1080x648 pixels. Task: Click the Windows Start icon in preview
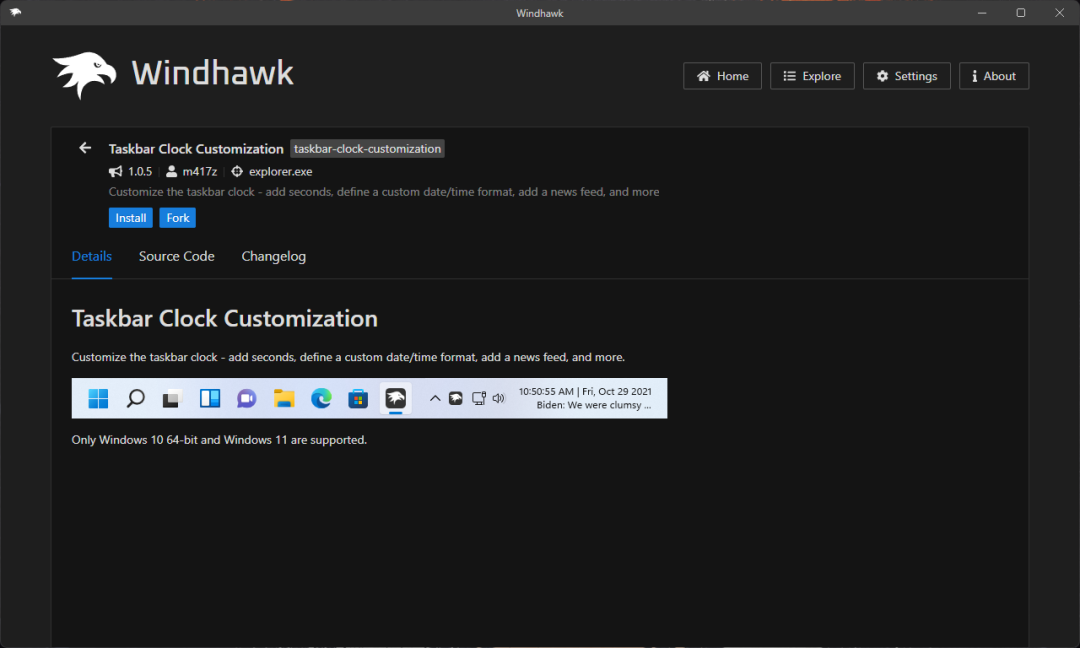pyautogui.click(x=98, y=399)
